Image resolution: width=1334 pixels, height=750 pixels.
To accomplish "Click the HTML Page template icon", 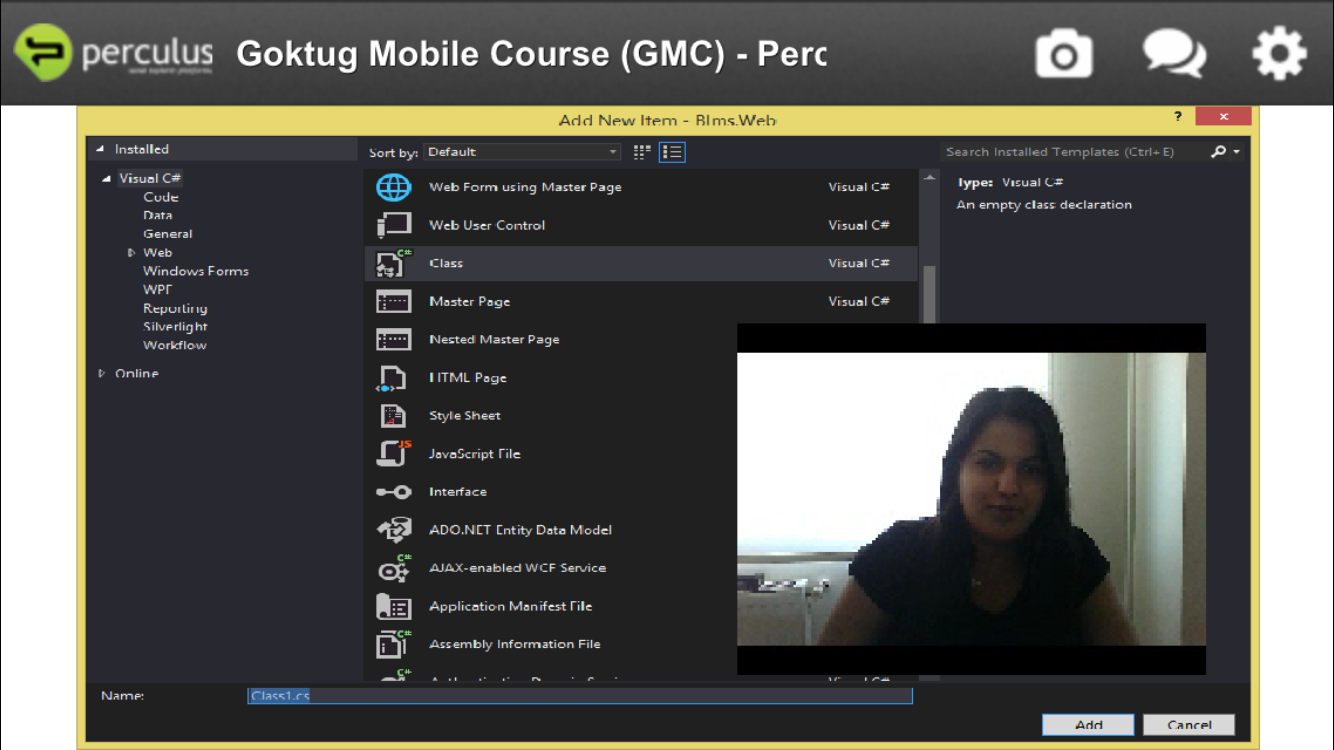I will (x=392, y=378).
